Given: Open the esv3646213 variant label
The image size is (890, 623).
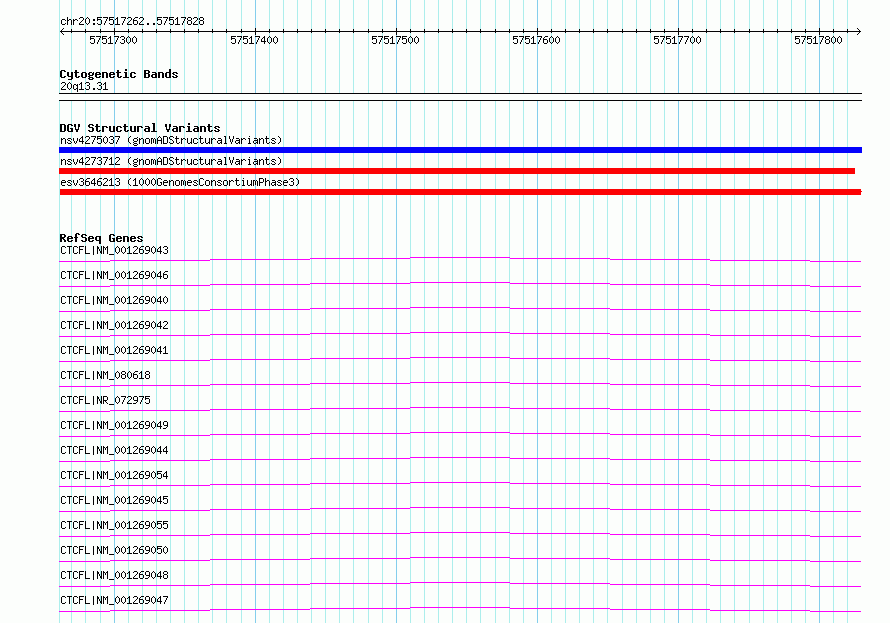Looking at the screenshot, I should click(180, 183).
